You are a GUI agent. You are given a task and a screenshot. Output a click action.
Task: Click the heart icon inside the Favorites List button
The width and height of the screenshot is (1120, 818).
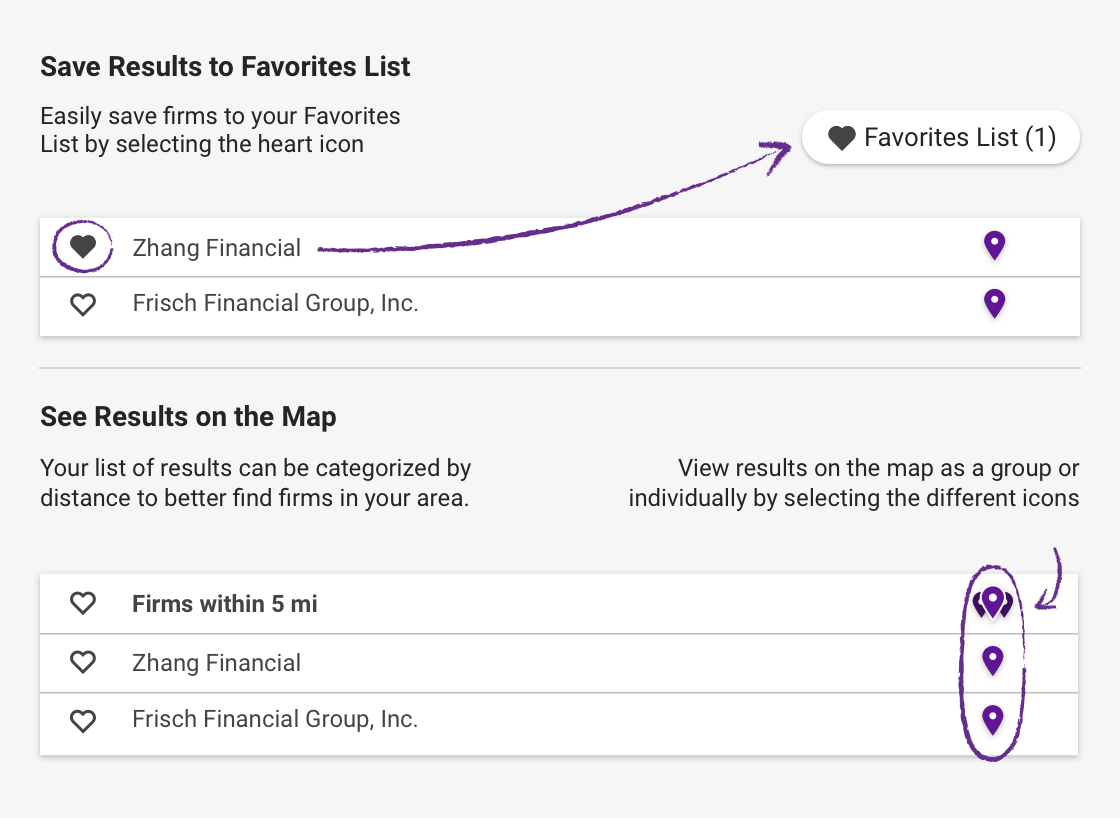pyautogui.click(x=841, y=138)
